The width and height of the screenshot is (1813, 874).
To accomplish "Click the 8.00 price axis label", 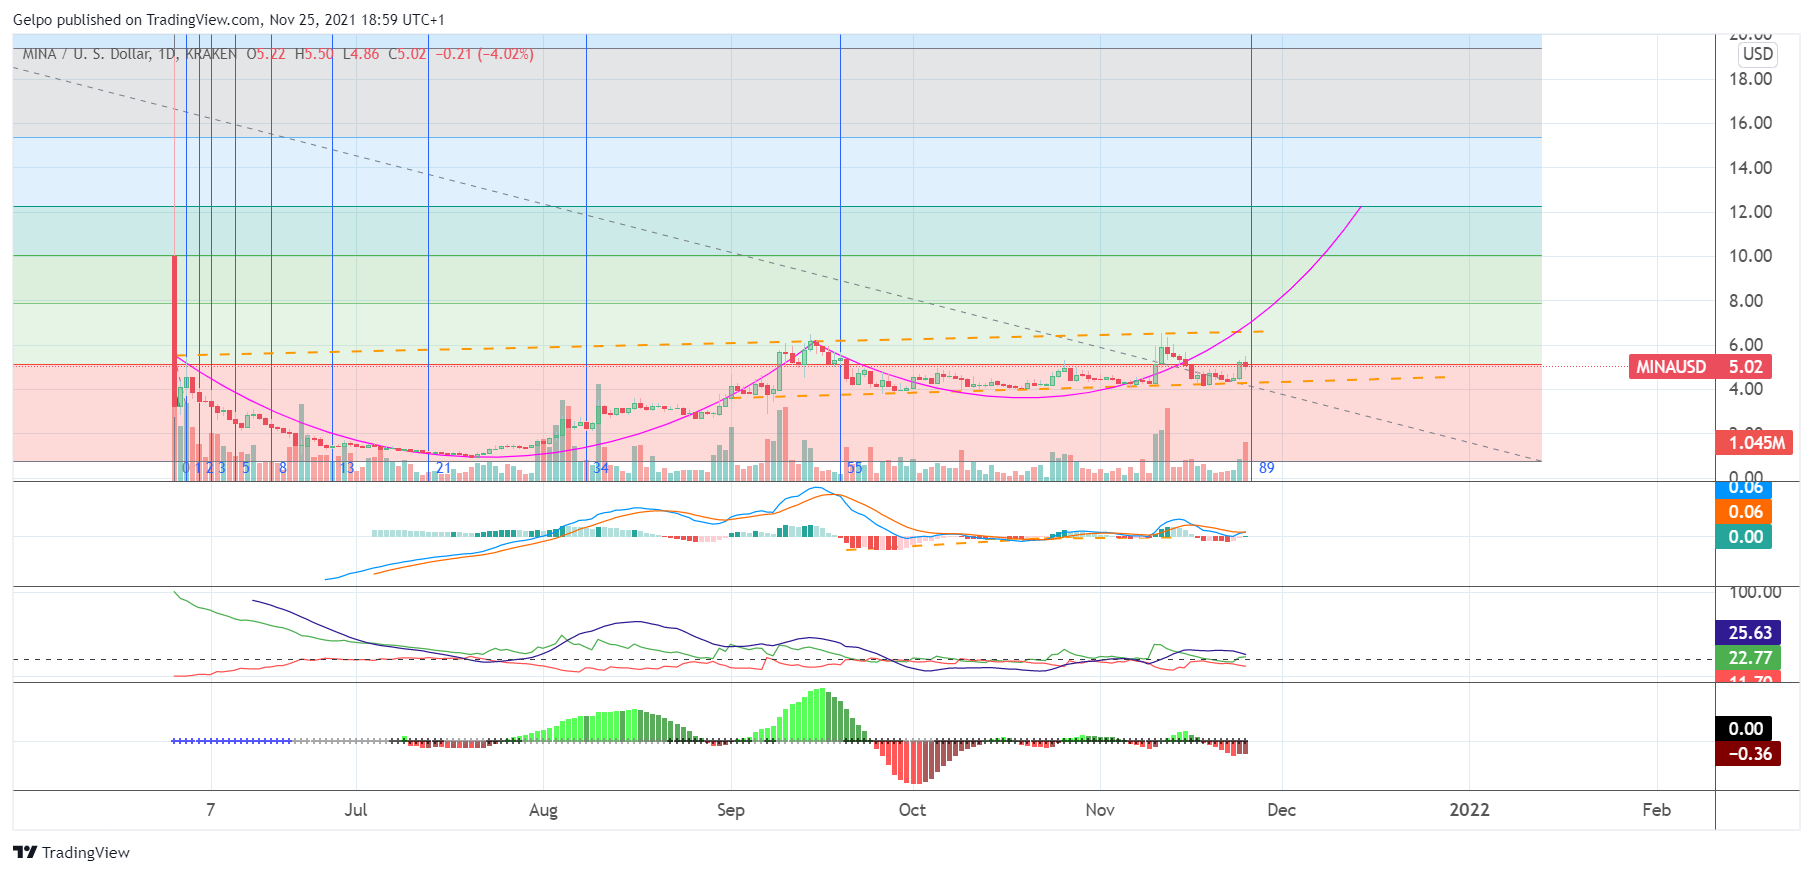I will tap(1746, 301).
